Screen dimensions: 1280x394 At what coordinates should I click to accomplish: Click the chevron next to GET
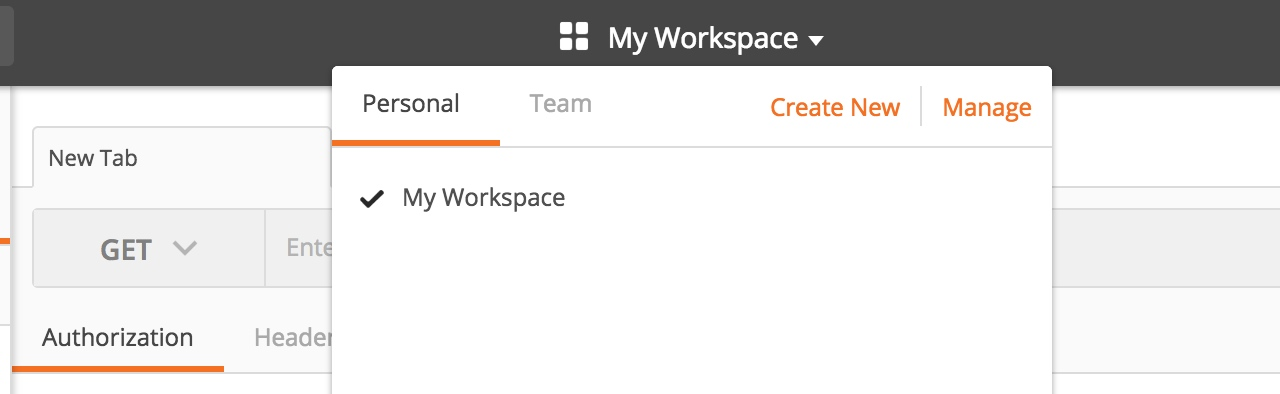184,248
